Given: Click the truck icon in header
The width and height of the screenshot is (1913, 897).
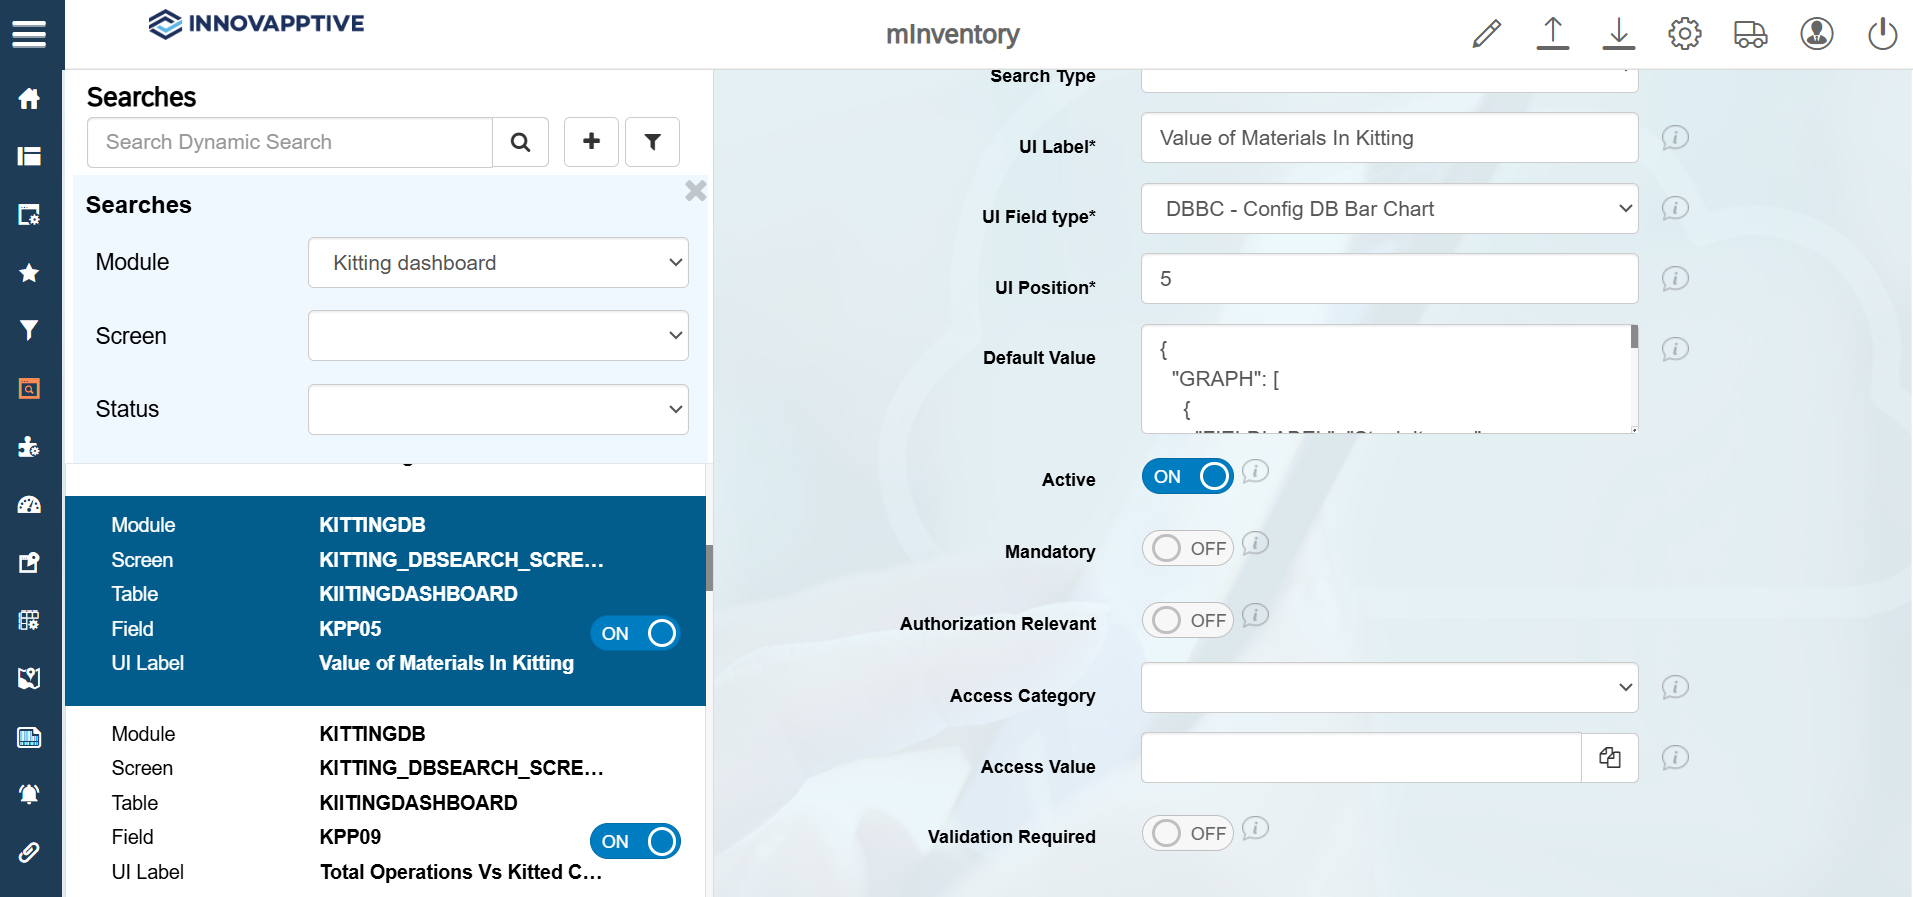Looking at the screenshot, I should (1750, 34).
